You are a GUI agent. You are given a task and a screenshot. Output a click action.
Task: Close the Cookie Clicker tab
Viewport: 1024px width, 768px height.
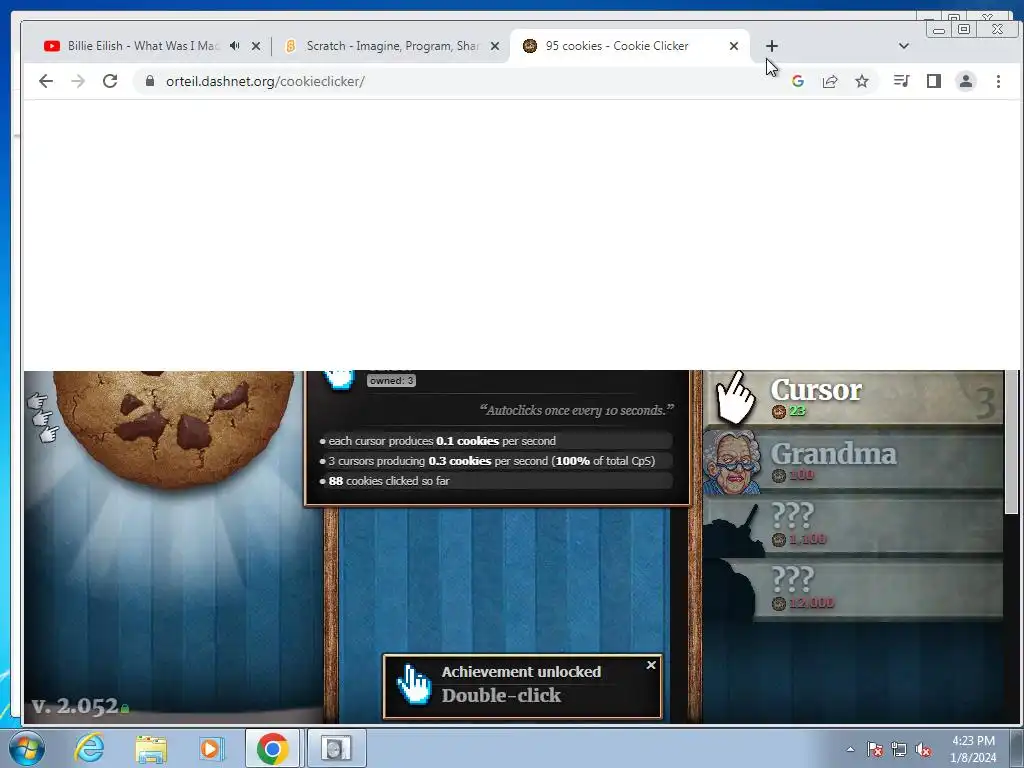click(733, 46)
